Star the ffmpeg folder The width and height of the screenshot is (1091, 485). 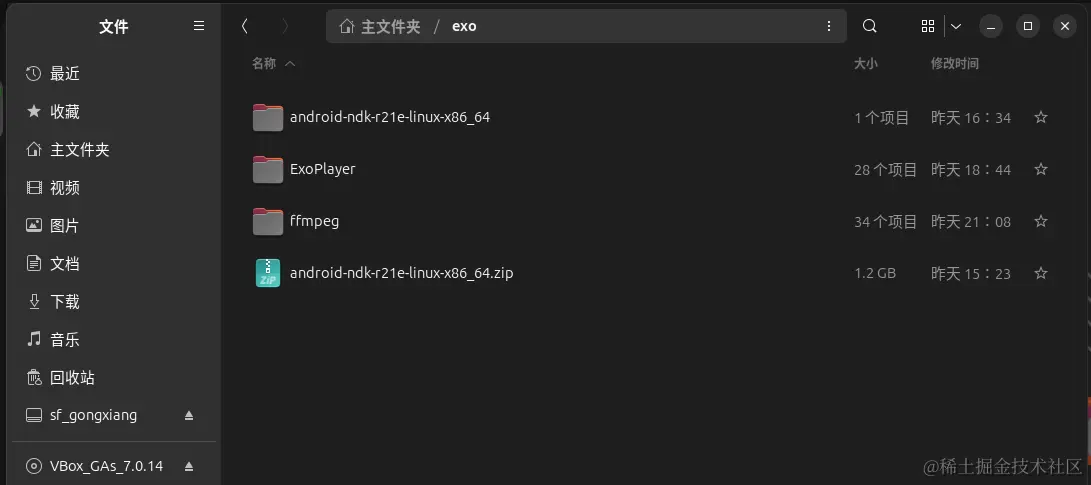1041,221
